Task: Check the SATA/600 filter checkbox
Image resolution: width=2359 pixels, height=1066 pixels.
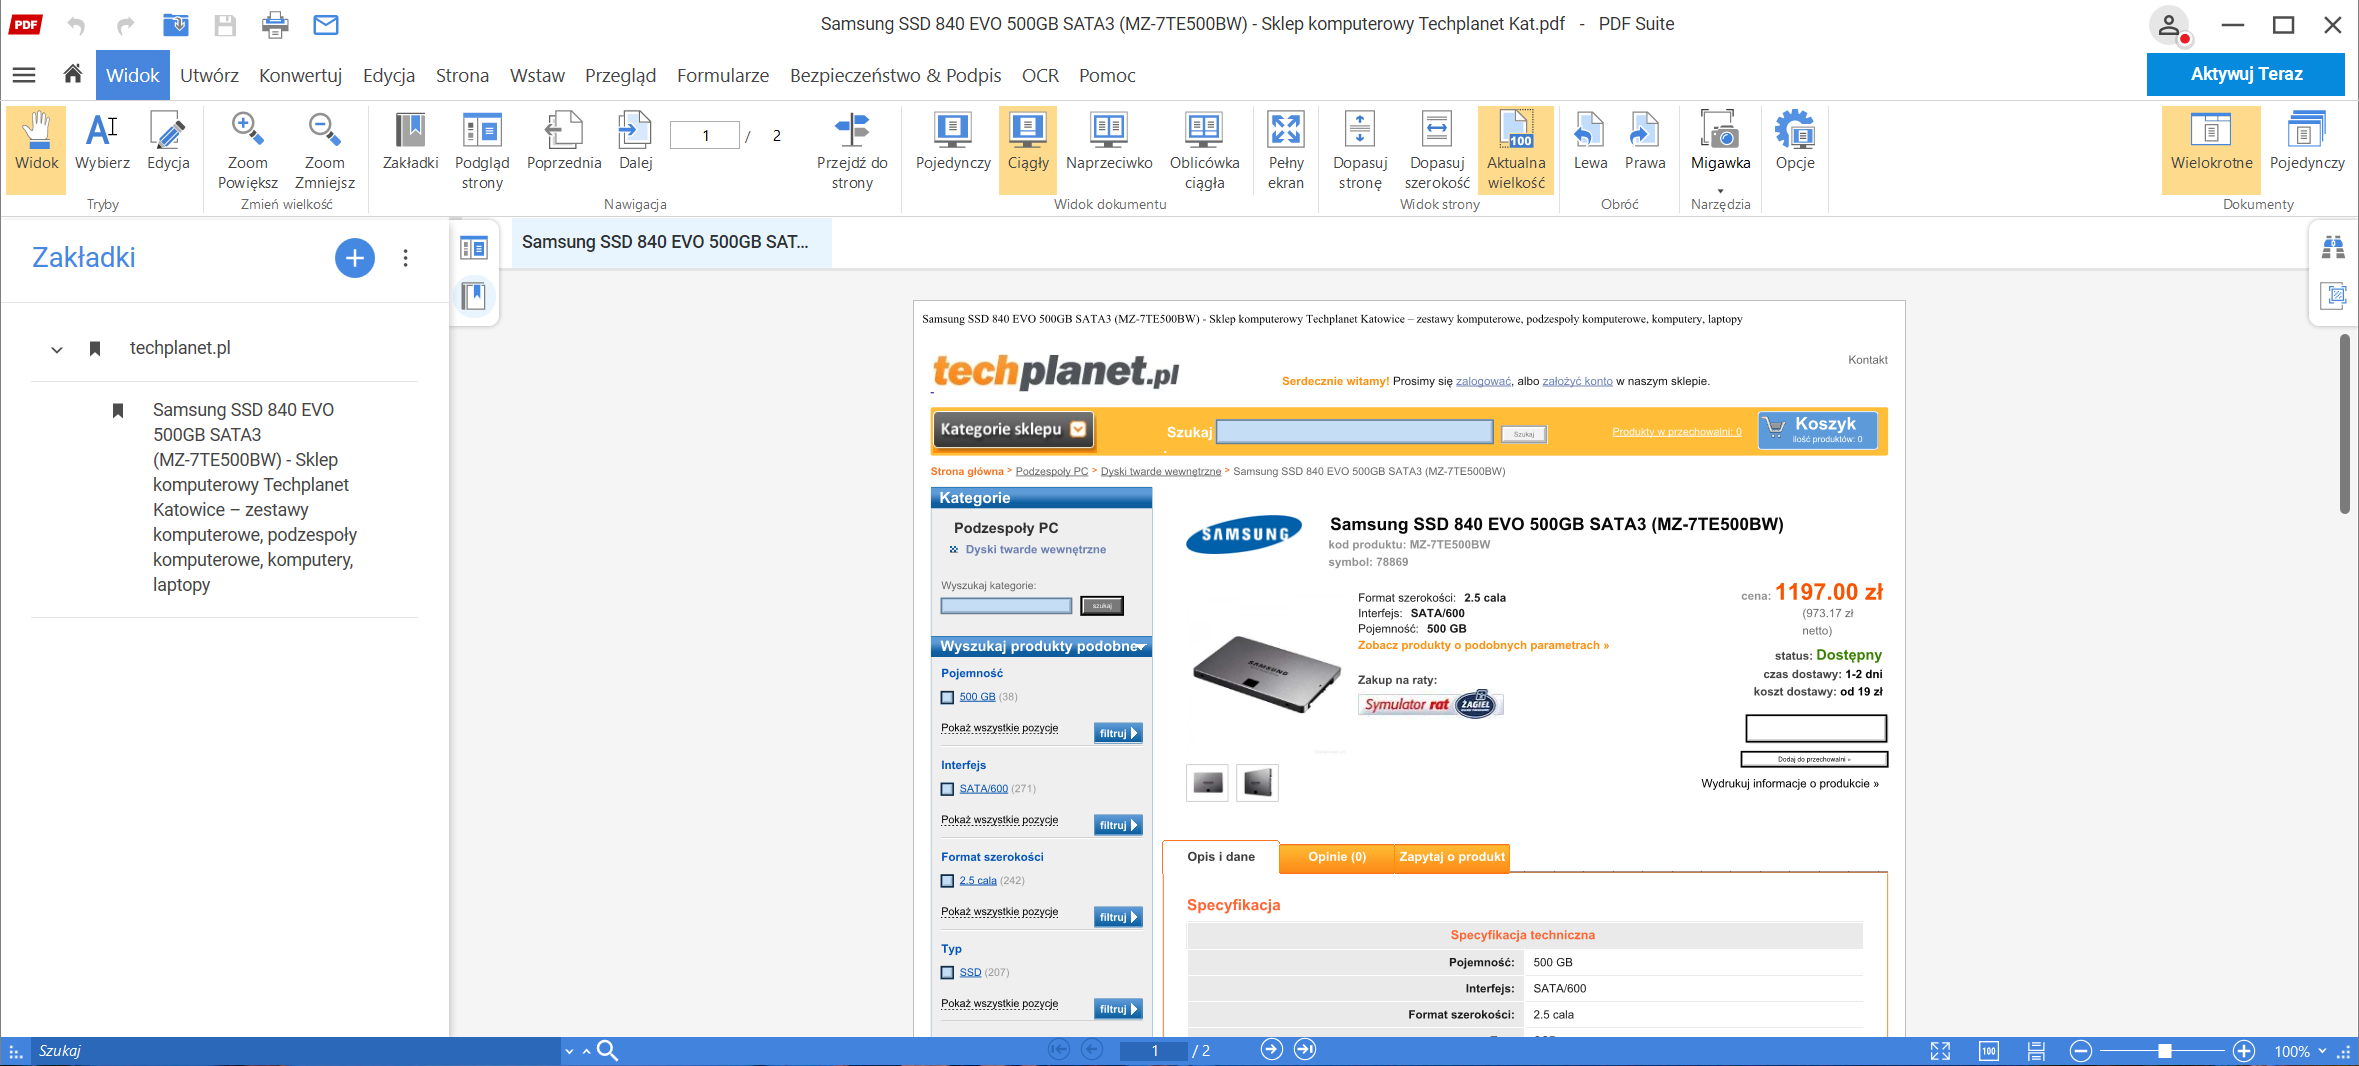Action: pyautogui.click(x=947, y=789)
